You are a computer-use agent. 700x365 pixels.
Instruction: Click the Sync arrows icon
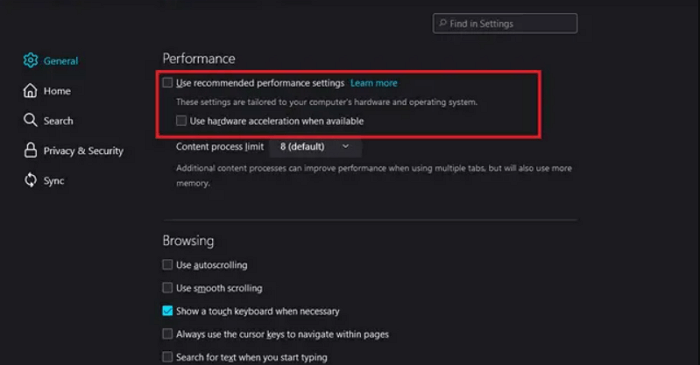(30, 180)
